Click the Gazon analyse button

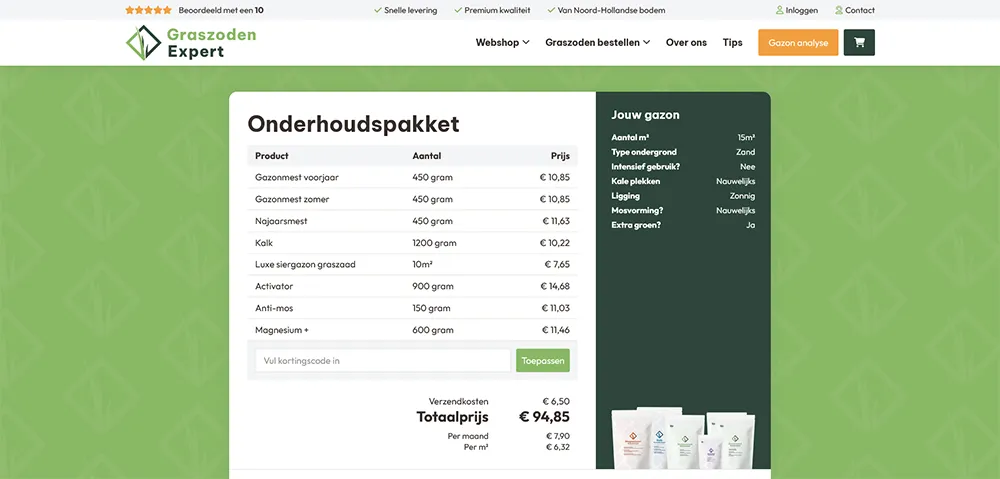pyautogui.click(x=798, y=43)
